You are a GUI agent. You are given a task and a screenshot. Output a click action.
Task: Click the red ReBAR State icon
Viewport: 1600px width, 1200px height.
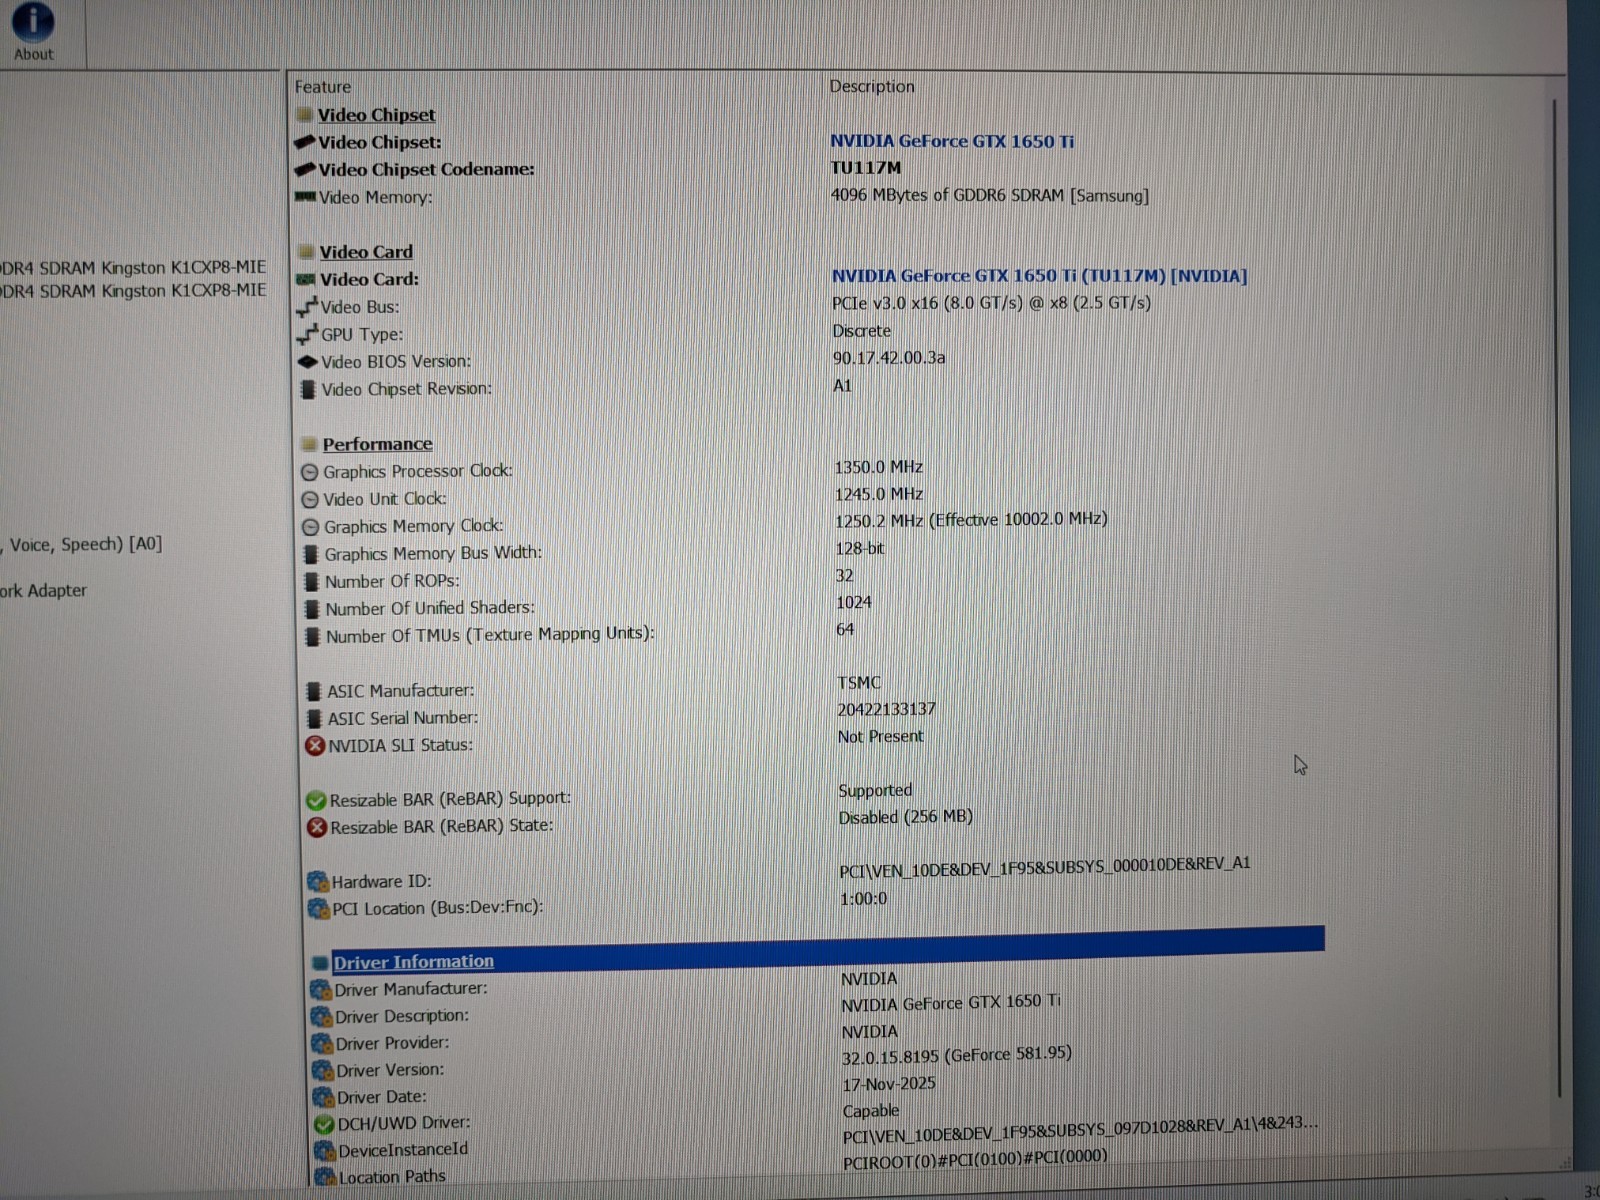pos(317,828)
